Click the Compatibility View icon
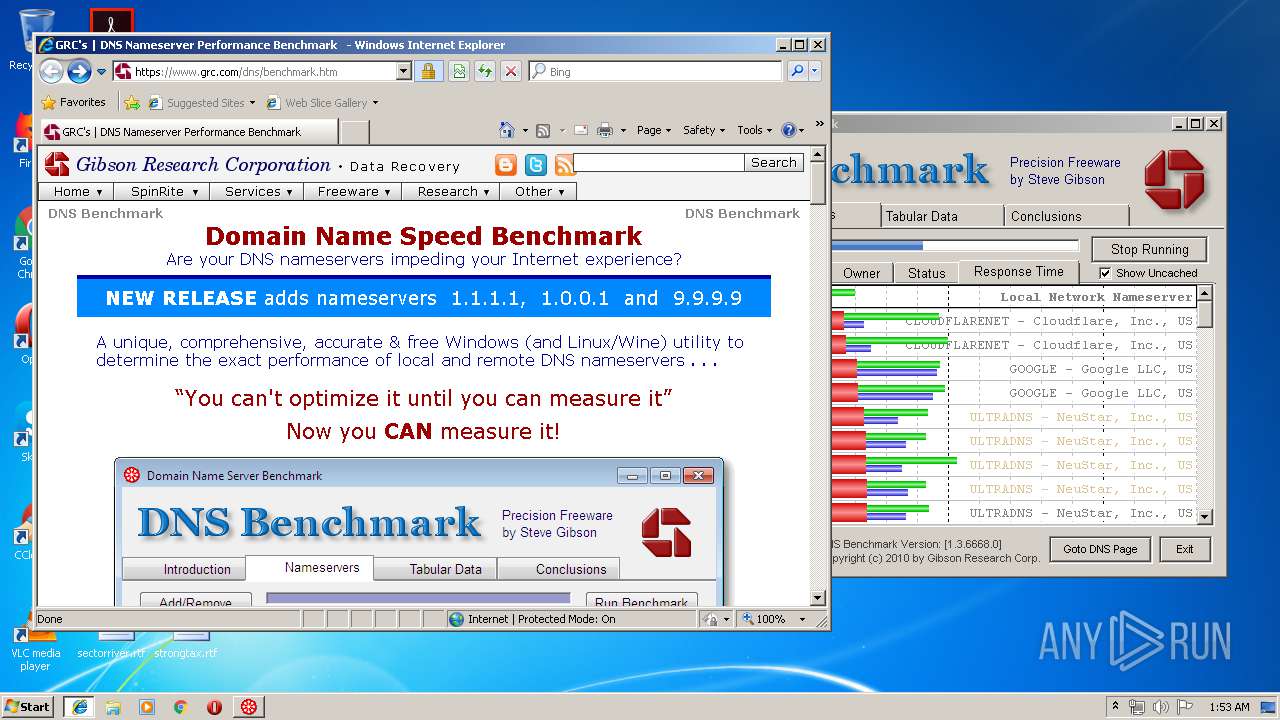The height and width of the screenshot is (720, 1280). point(458,71)
